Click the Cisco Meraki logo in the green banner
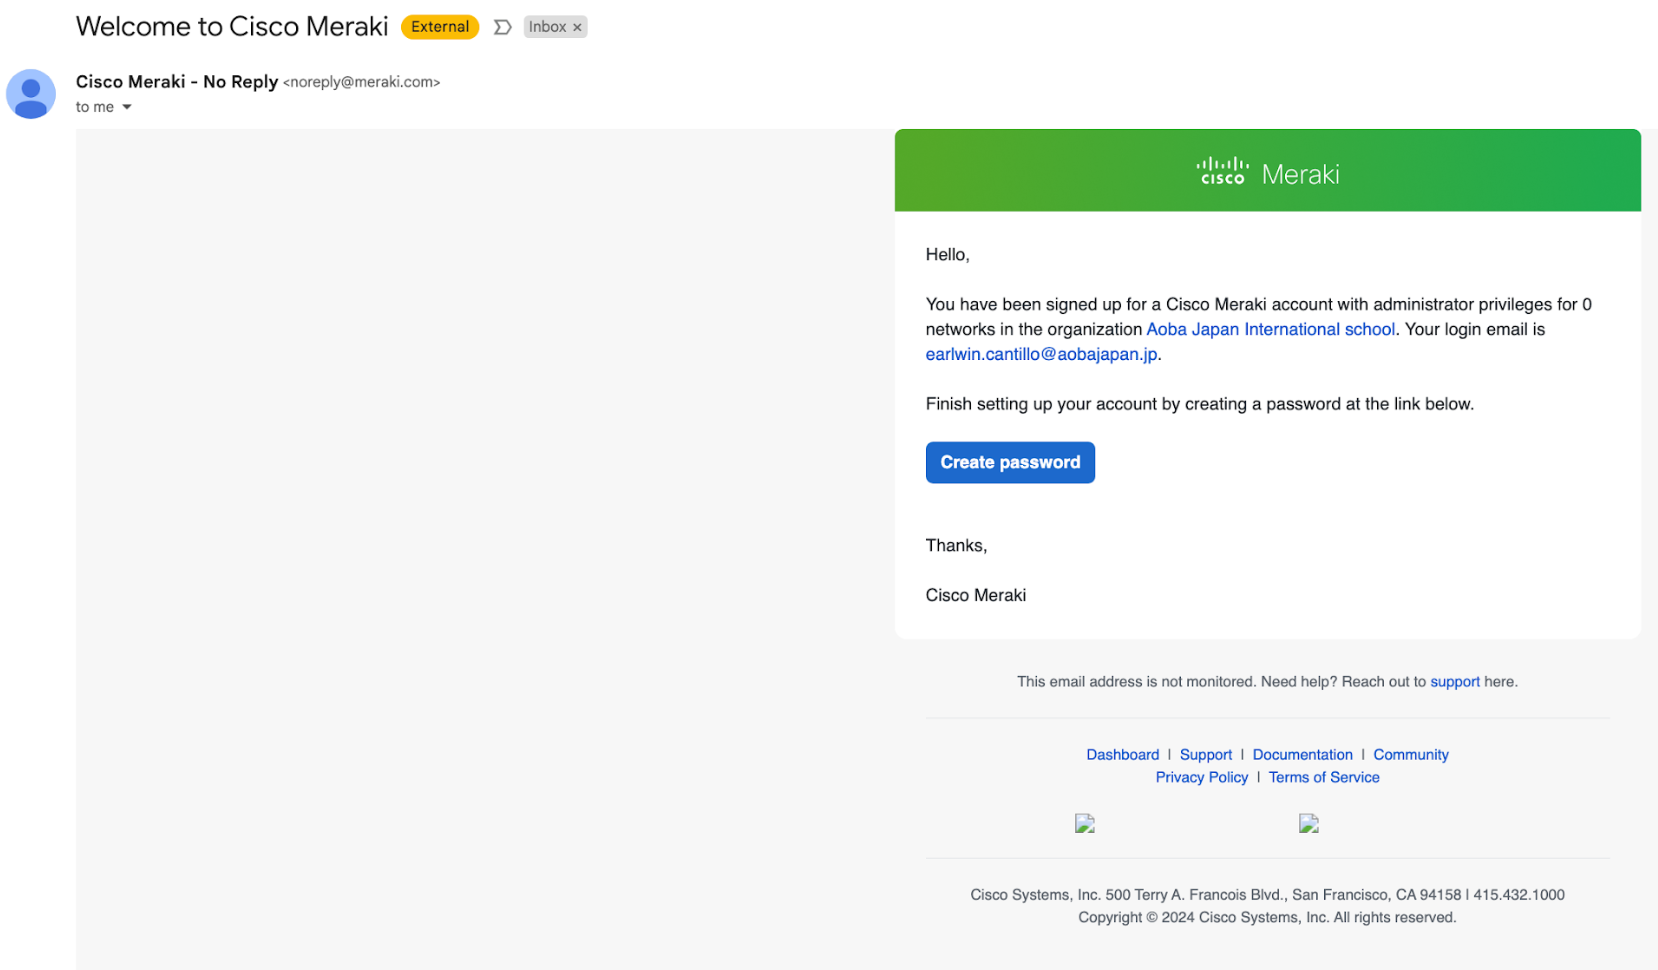Screen dimensions: 1658x970 click(x=1267, y=171)
